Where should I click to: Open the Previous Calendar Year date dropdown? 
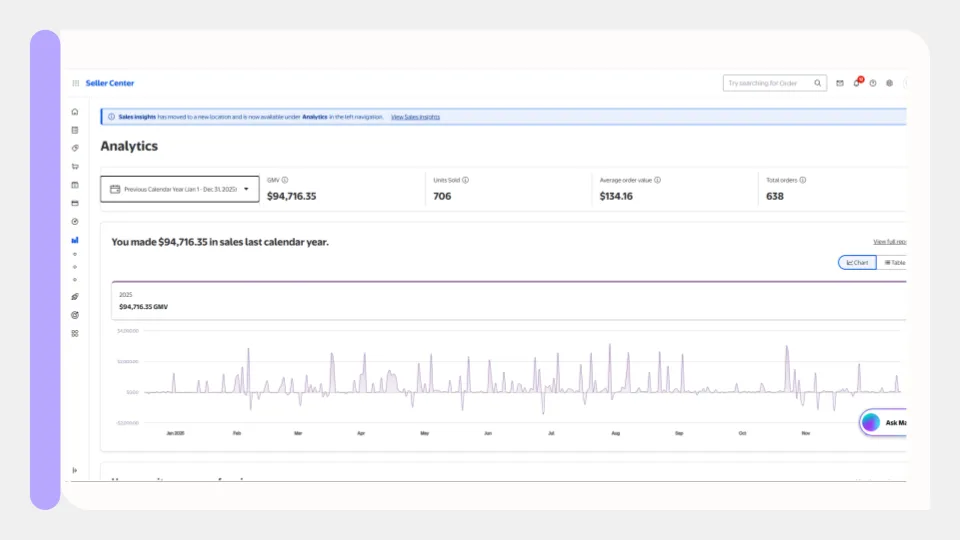point(180,188)
